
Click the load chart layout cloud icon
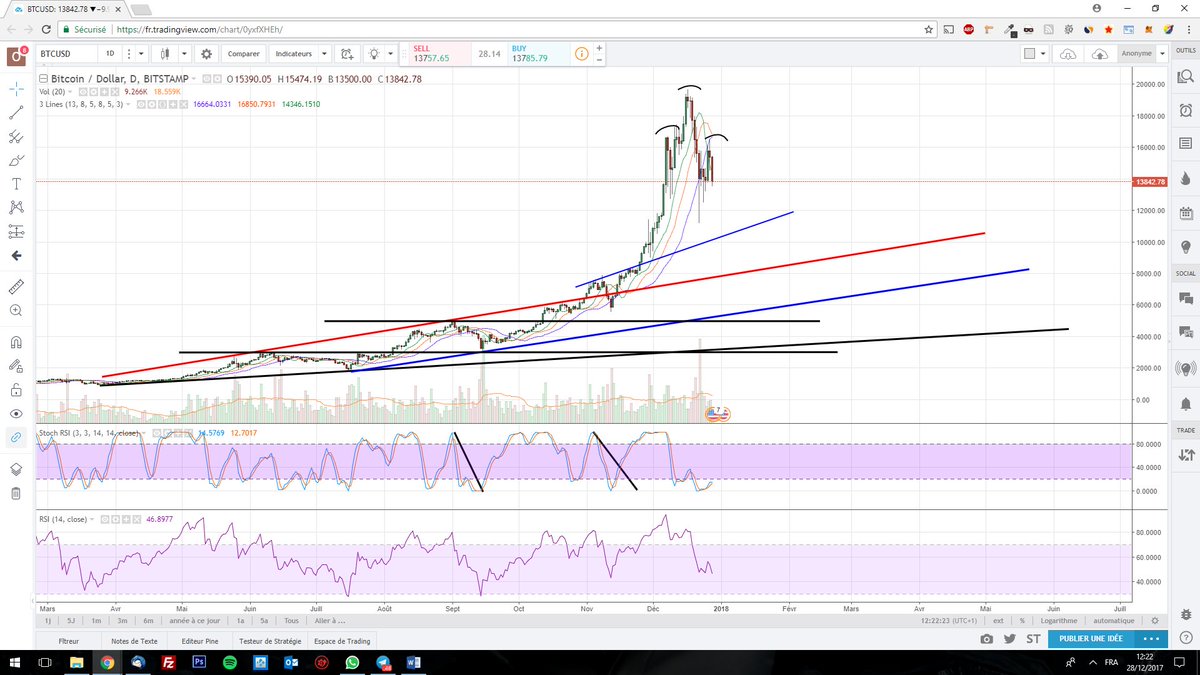tap(1067, 54)
